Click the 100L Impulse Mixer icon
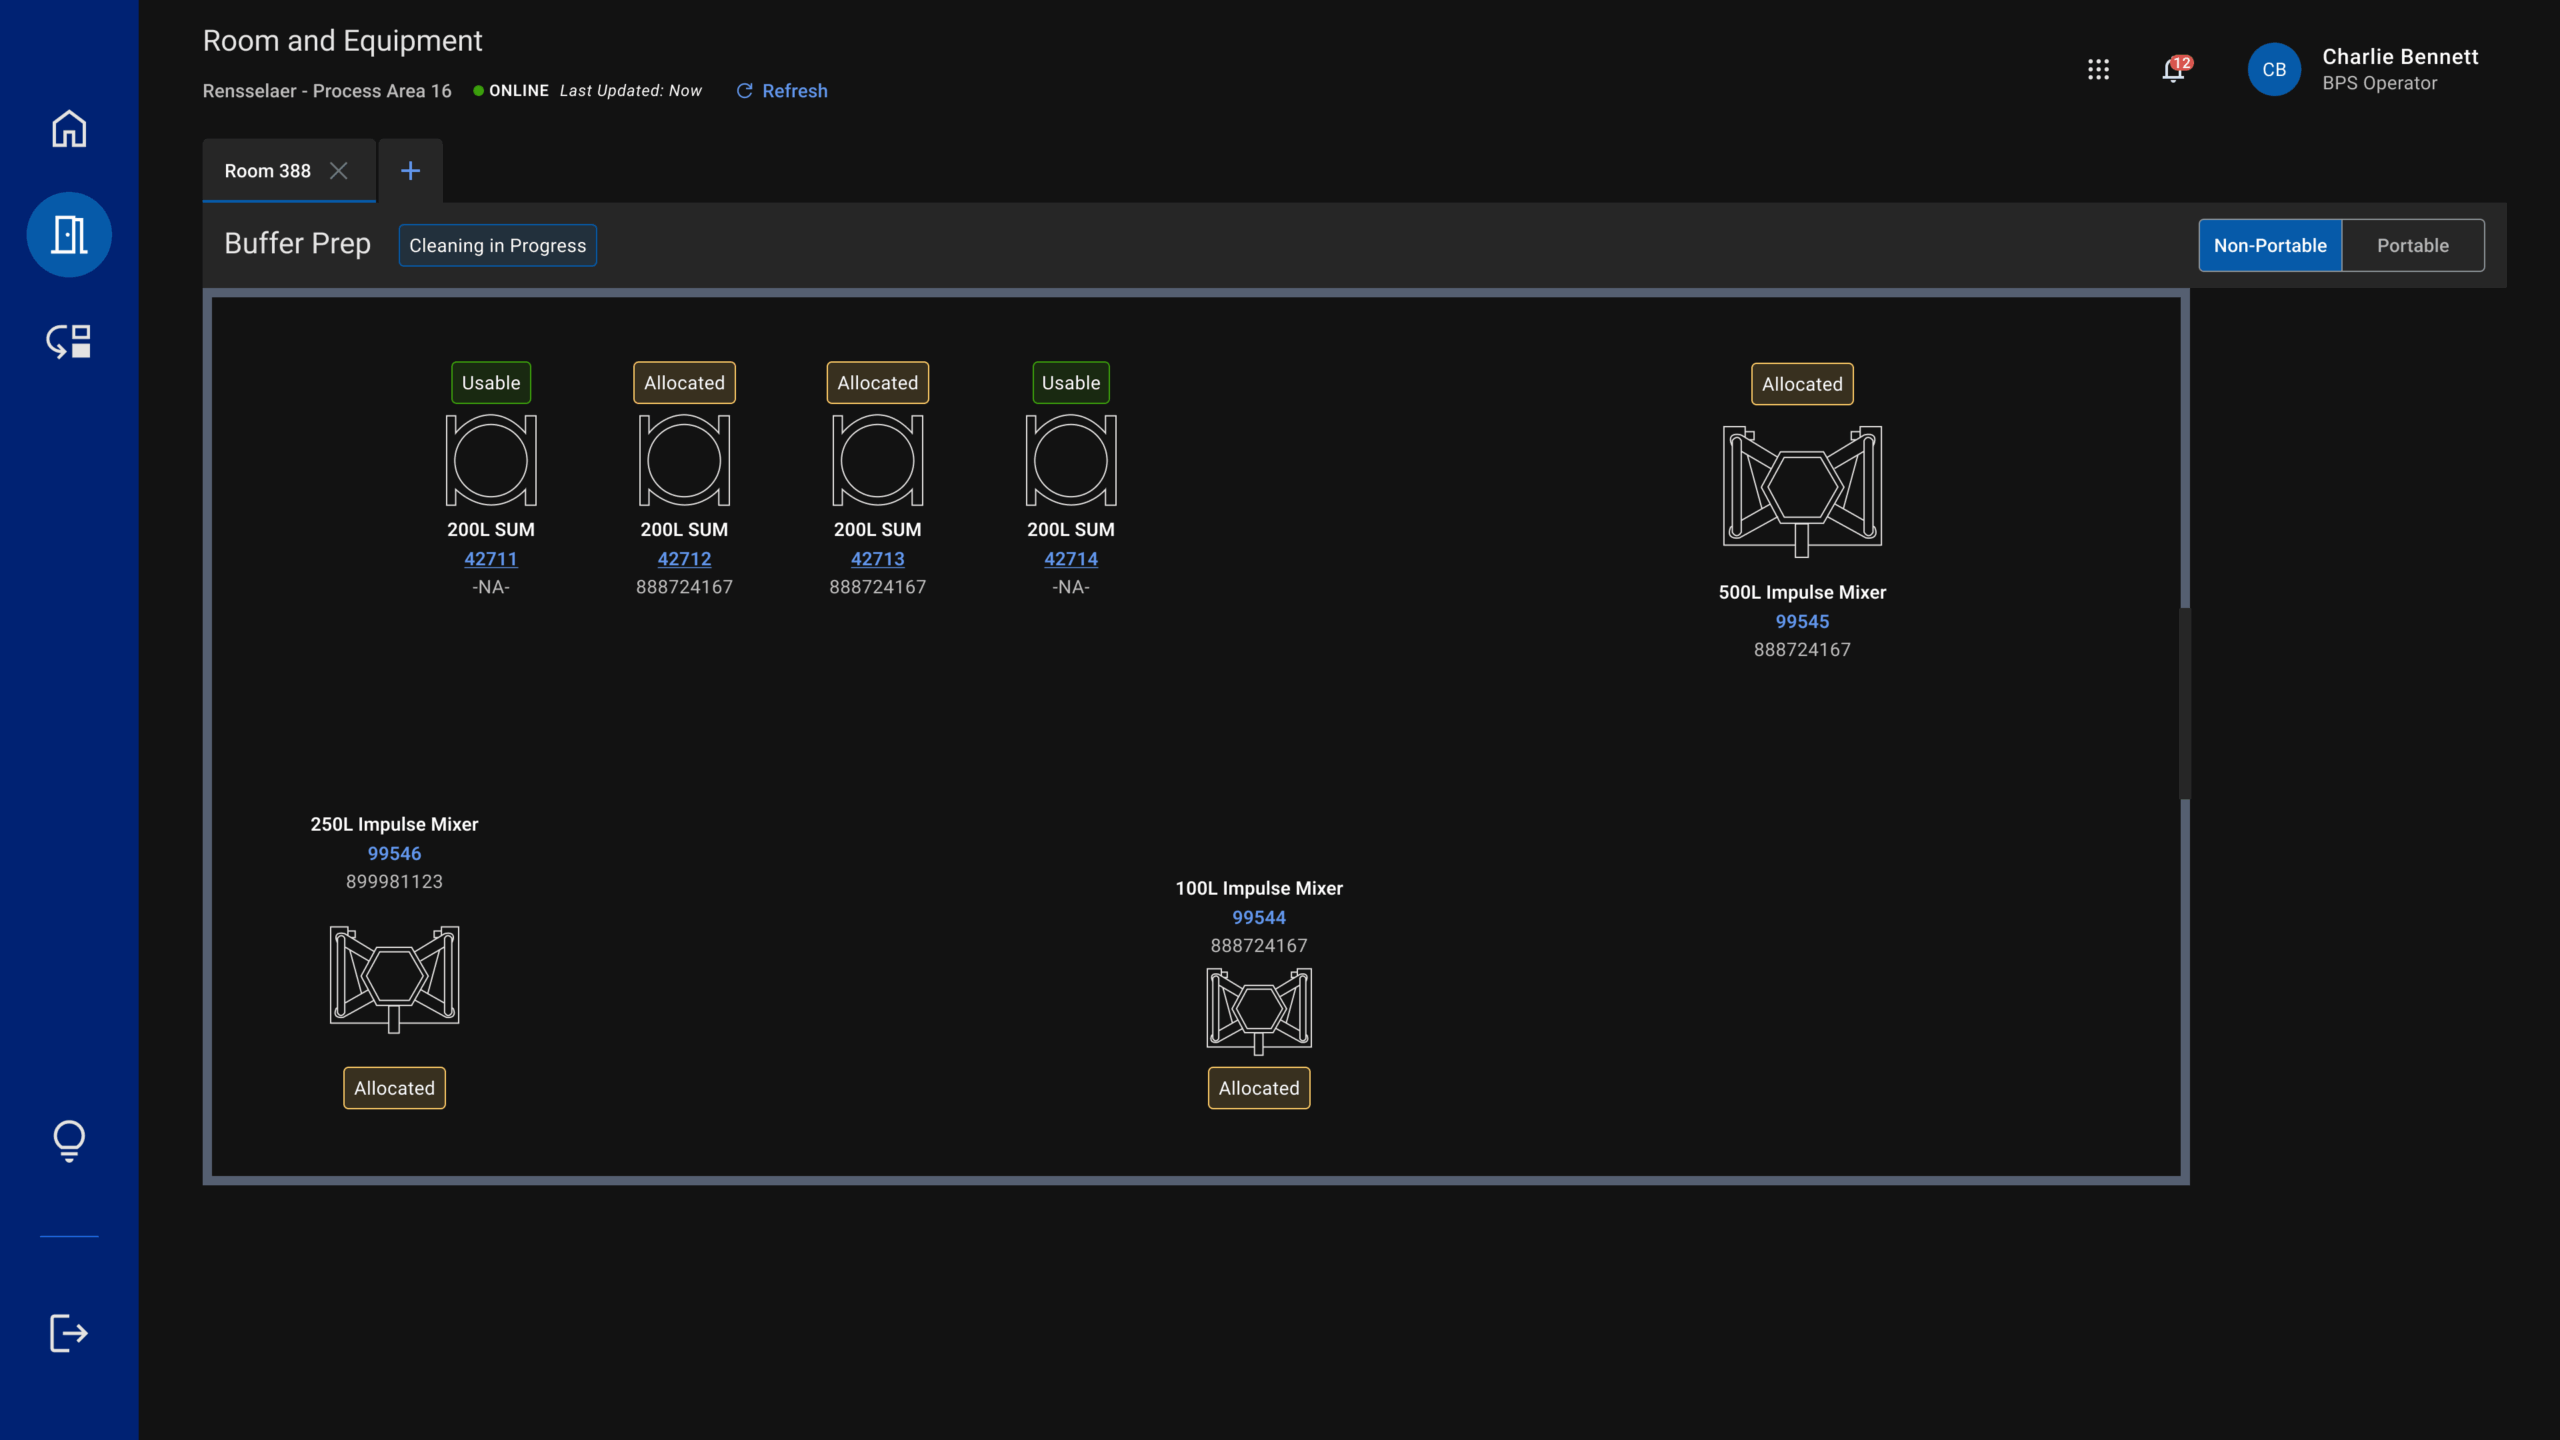This screenshot has width=2560, height=1440. pyautogui.click(x=1259, y=1010)
